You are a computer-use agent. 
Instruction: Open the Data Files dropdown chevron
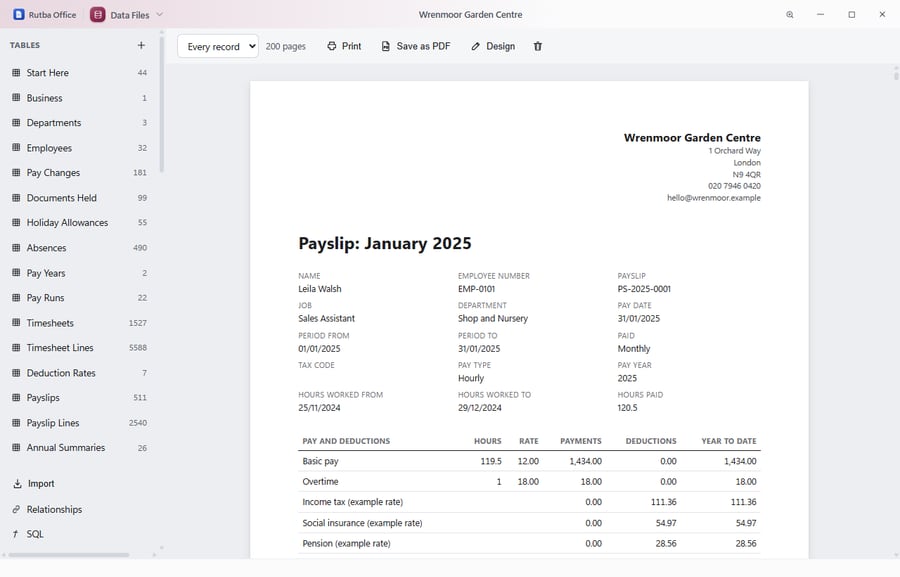160,14
